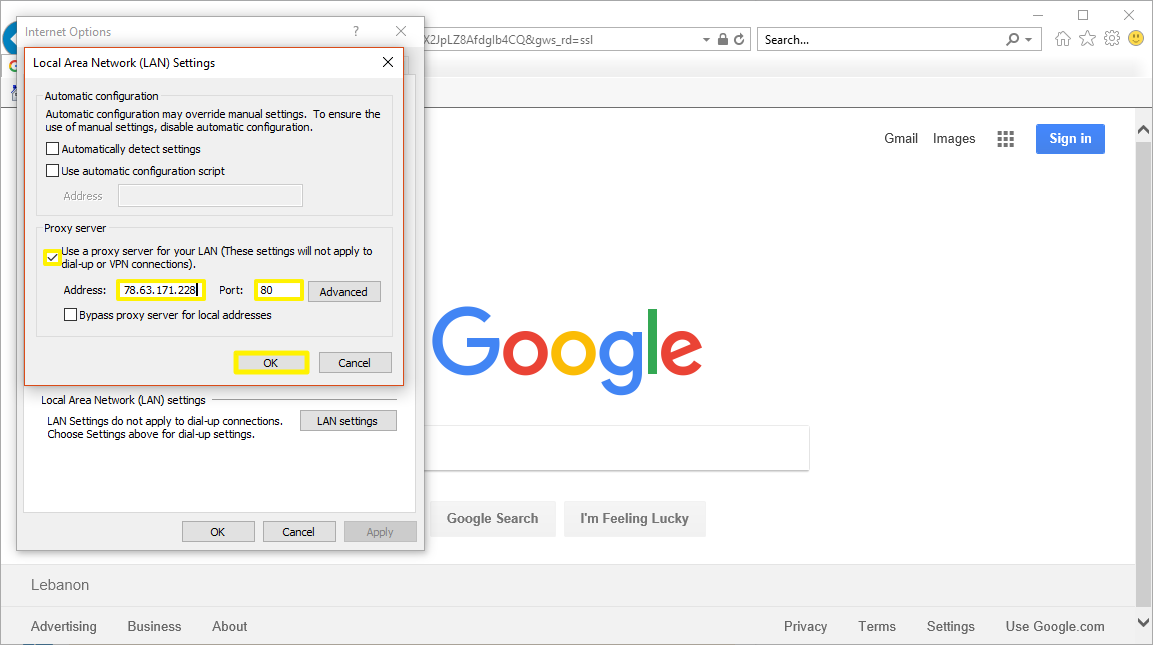This screenshot has height=645, width=1153.
Task: Confirm LAN Settings with OK
Action: point(271,363)
